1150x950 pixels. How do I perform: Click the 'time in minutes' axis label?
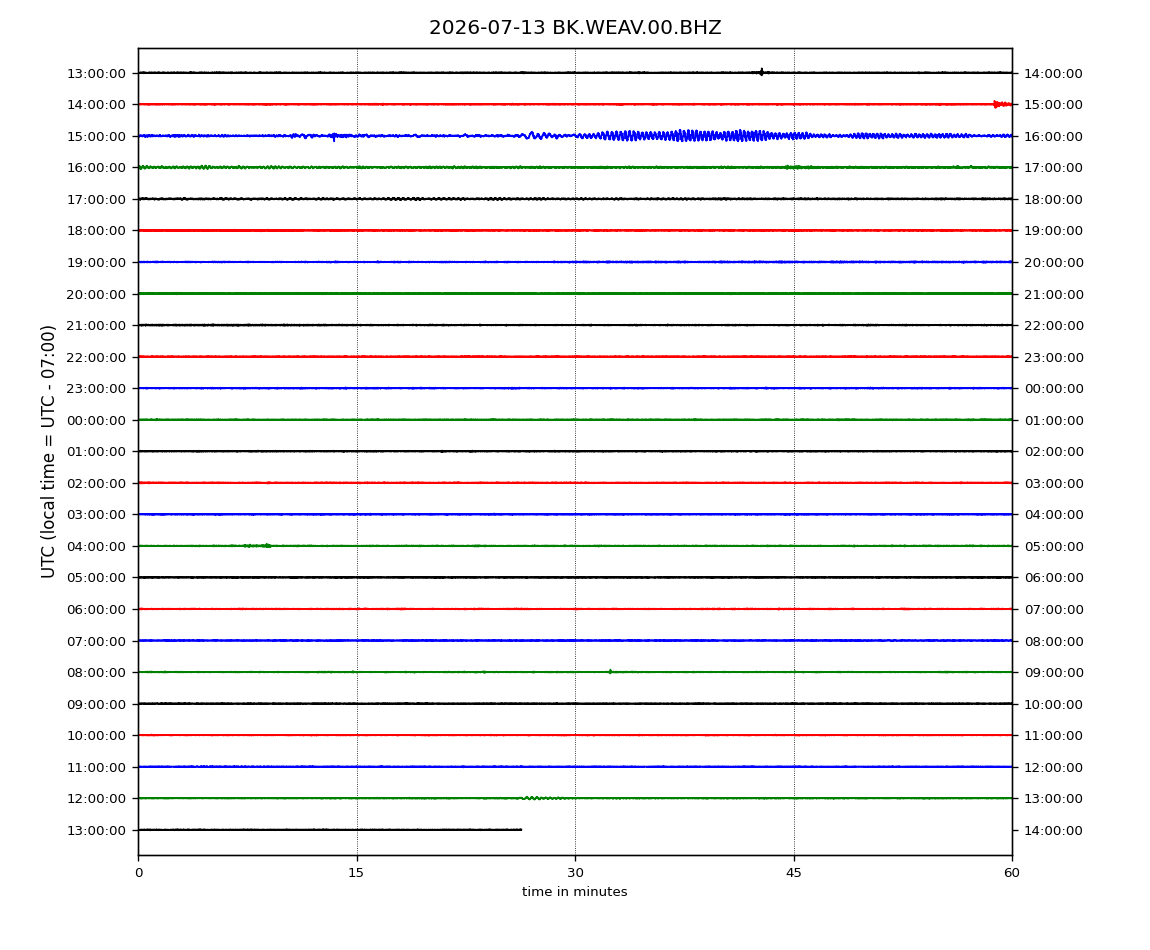574,892
